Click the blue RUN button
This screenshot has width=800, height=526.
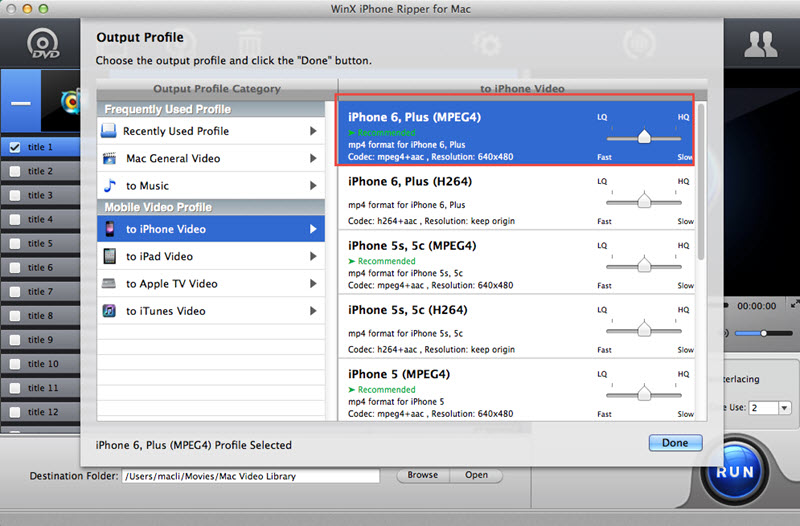(735, 472)
